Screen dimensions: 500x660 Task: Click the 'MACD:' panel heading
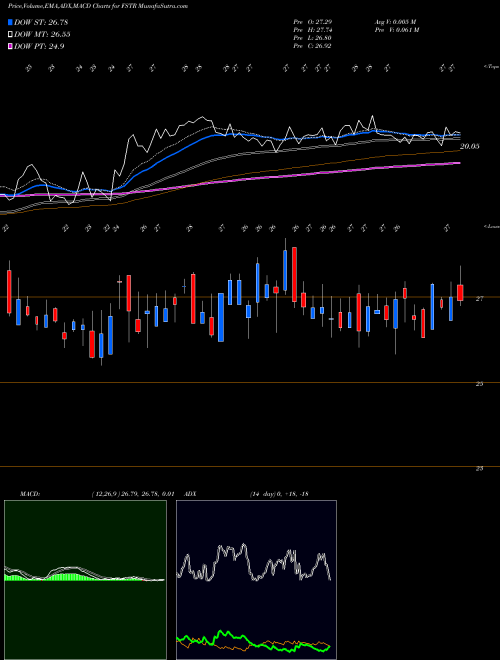[x=30, y=494]
